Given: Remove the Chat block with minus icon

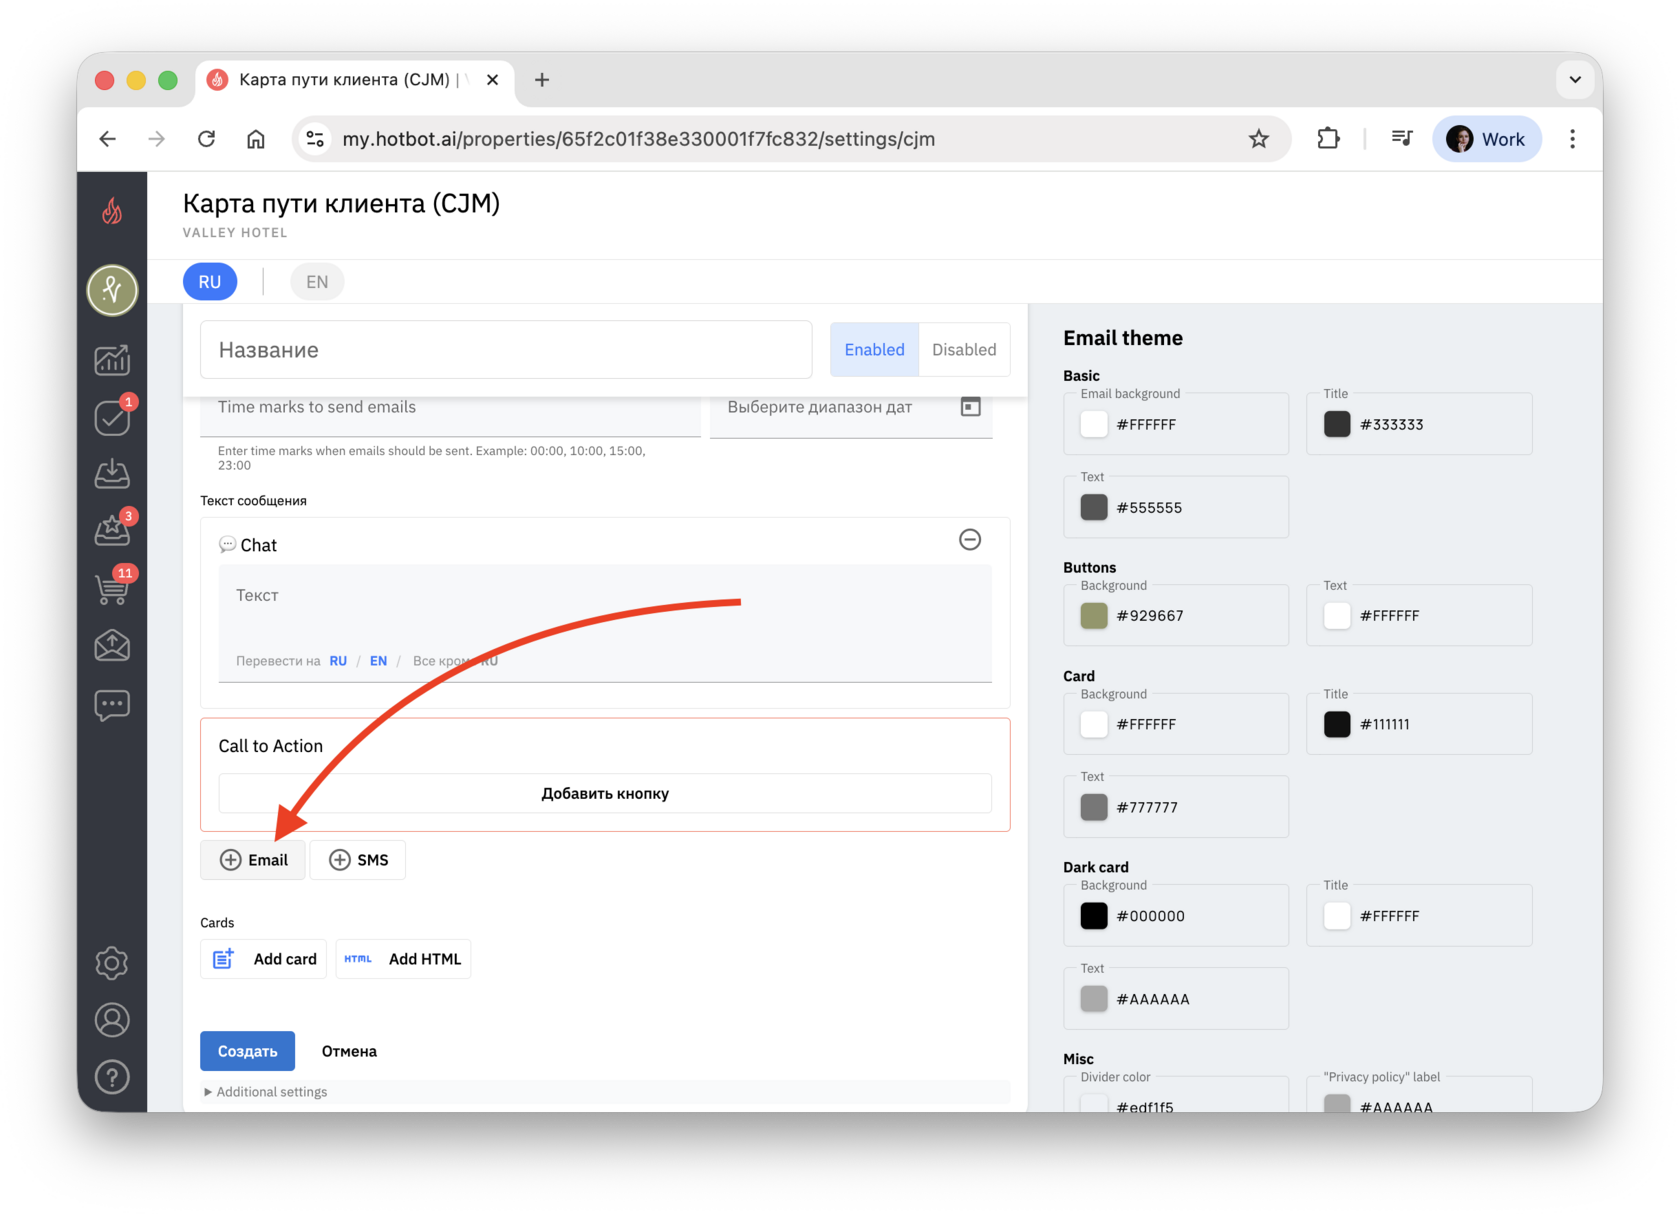Looking at the screenshot, I should coord(970,540).
